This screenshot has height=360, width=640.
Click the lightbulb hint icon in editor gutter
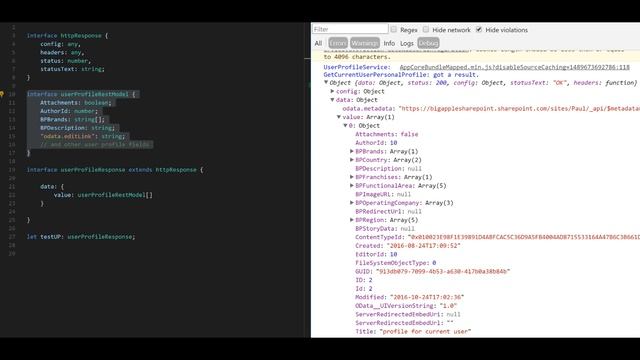pos(2,94)
